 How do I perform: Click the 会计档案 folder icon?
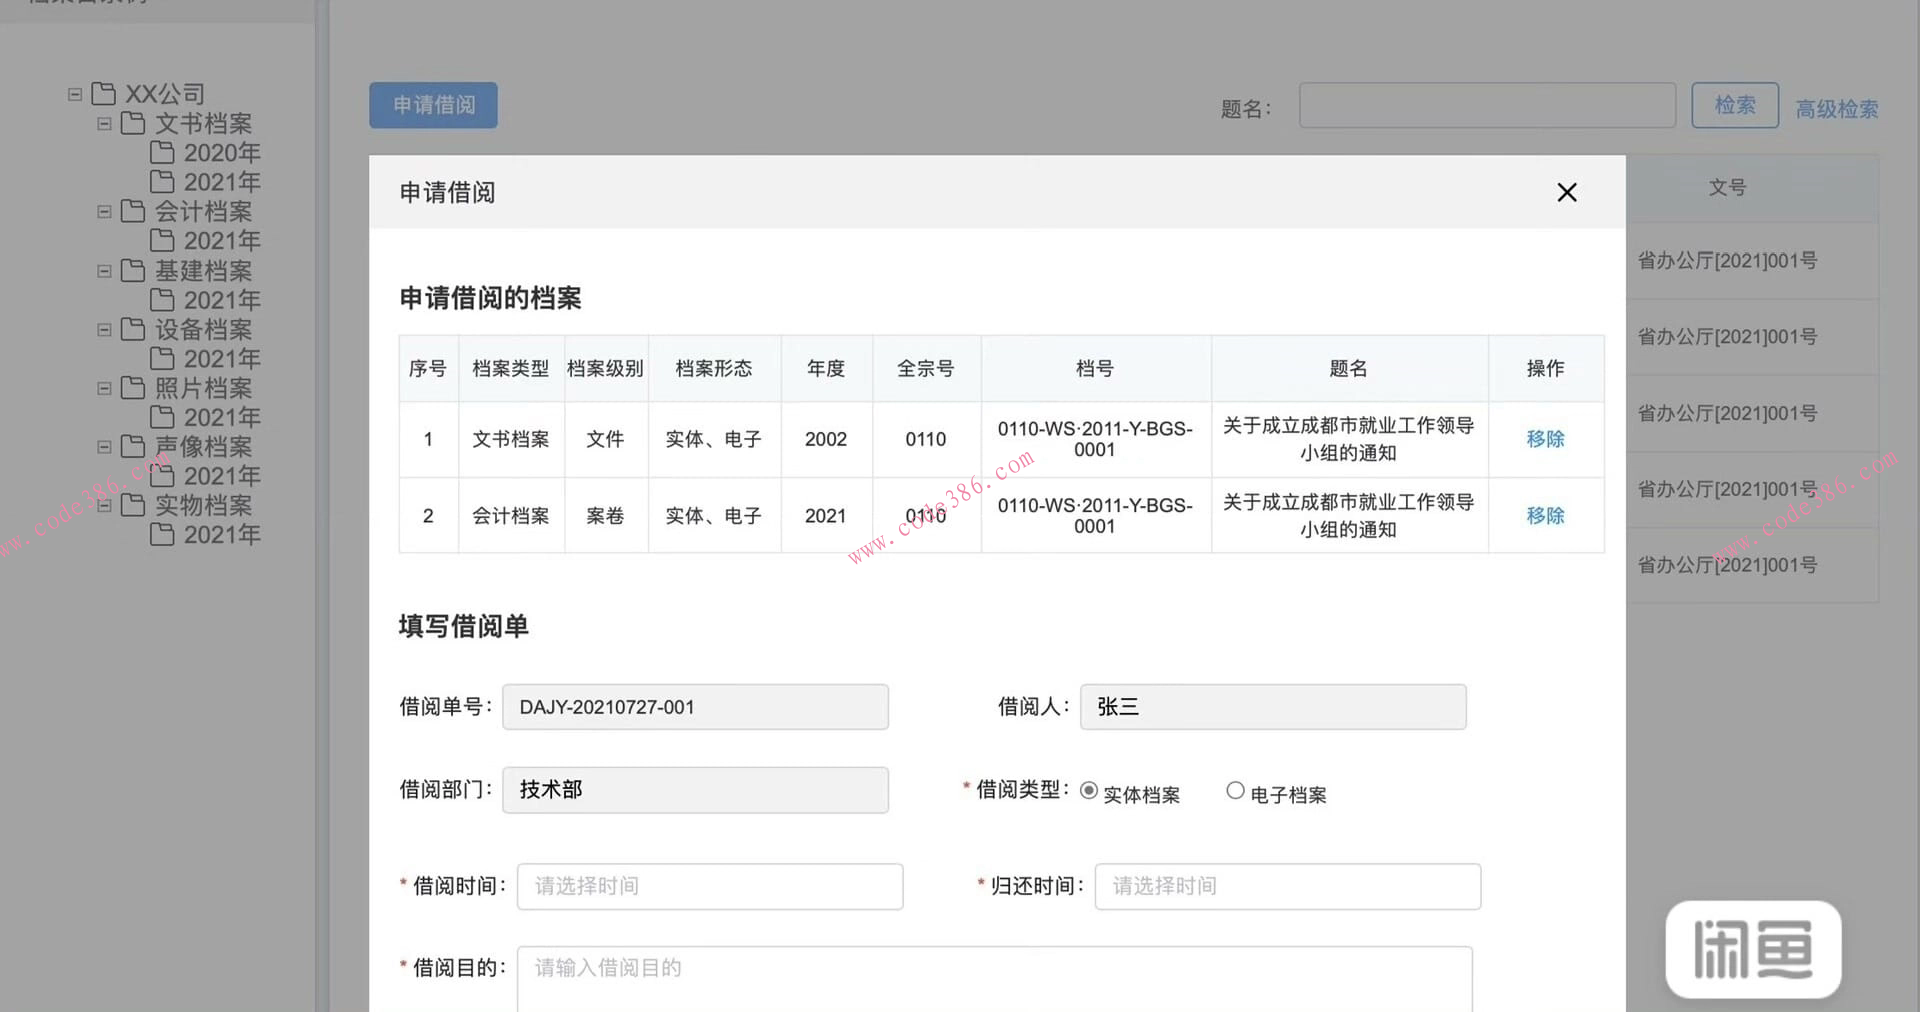(x=134, y=211)
